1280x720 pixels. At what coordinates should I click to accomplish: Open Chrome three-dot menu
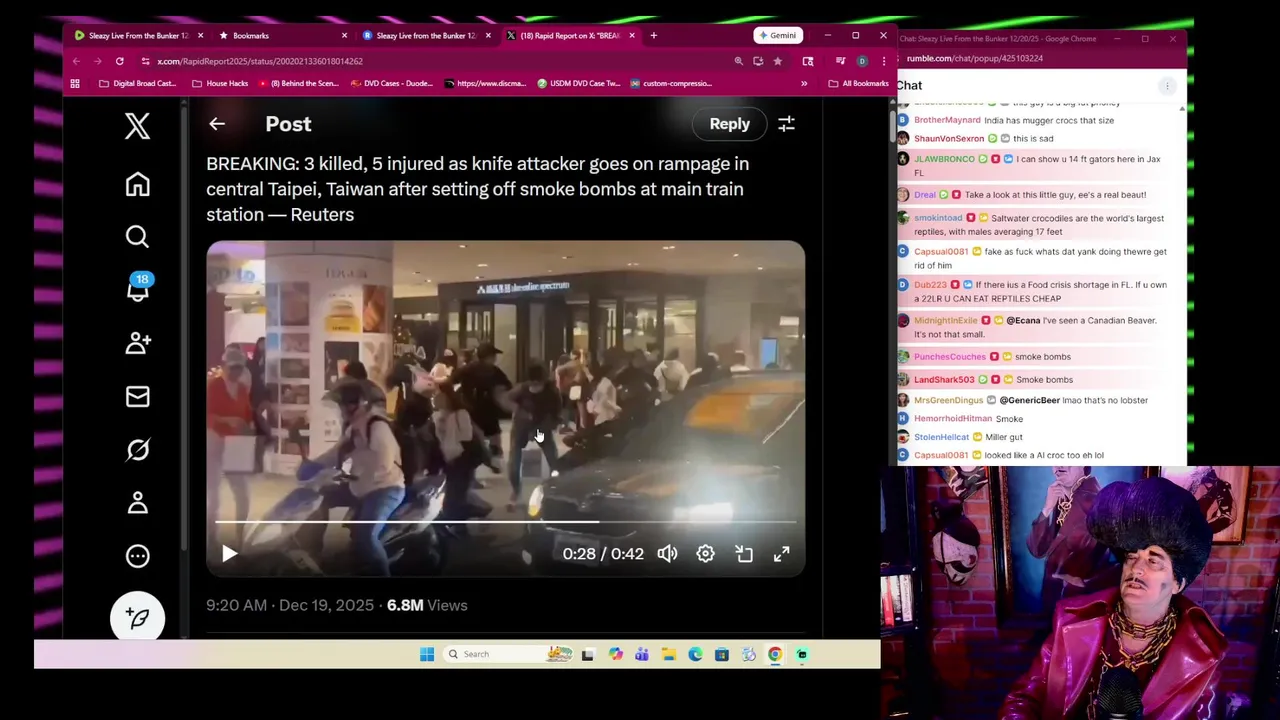point(883,61)
